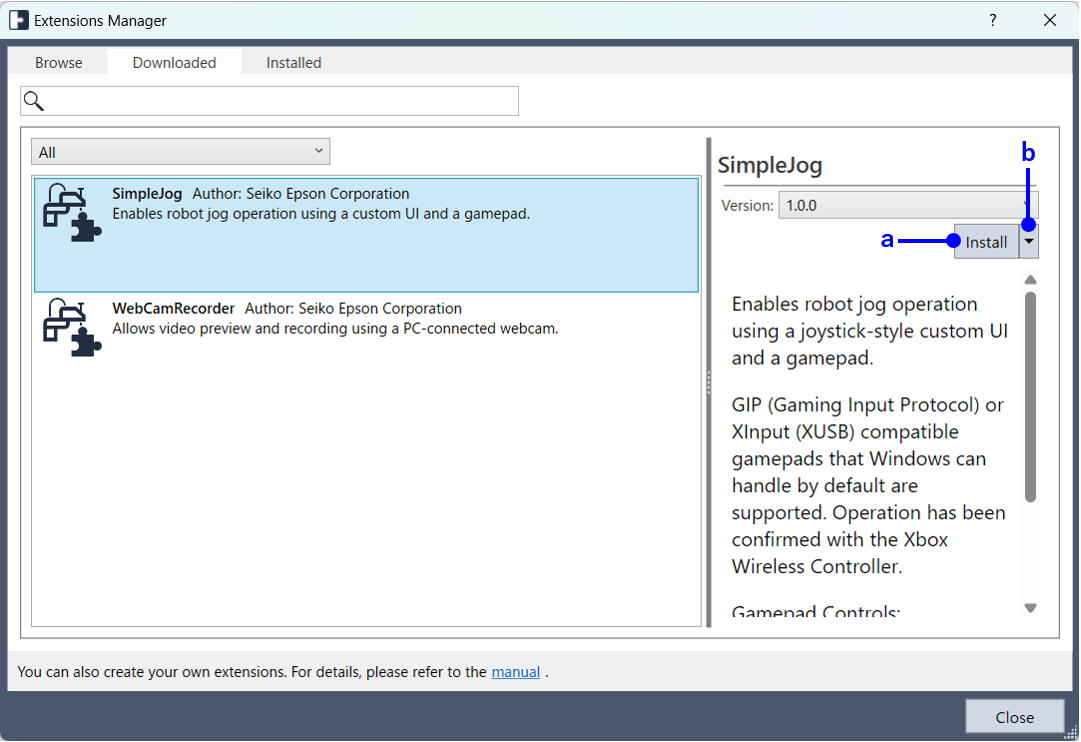This screenshot has height=742, width=1081.
Task: Click the Extensions Manager title bar app icon
Action: point(18,20)
